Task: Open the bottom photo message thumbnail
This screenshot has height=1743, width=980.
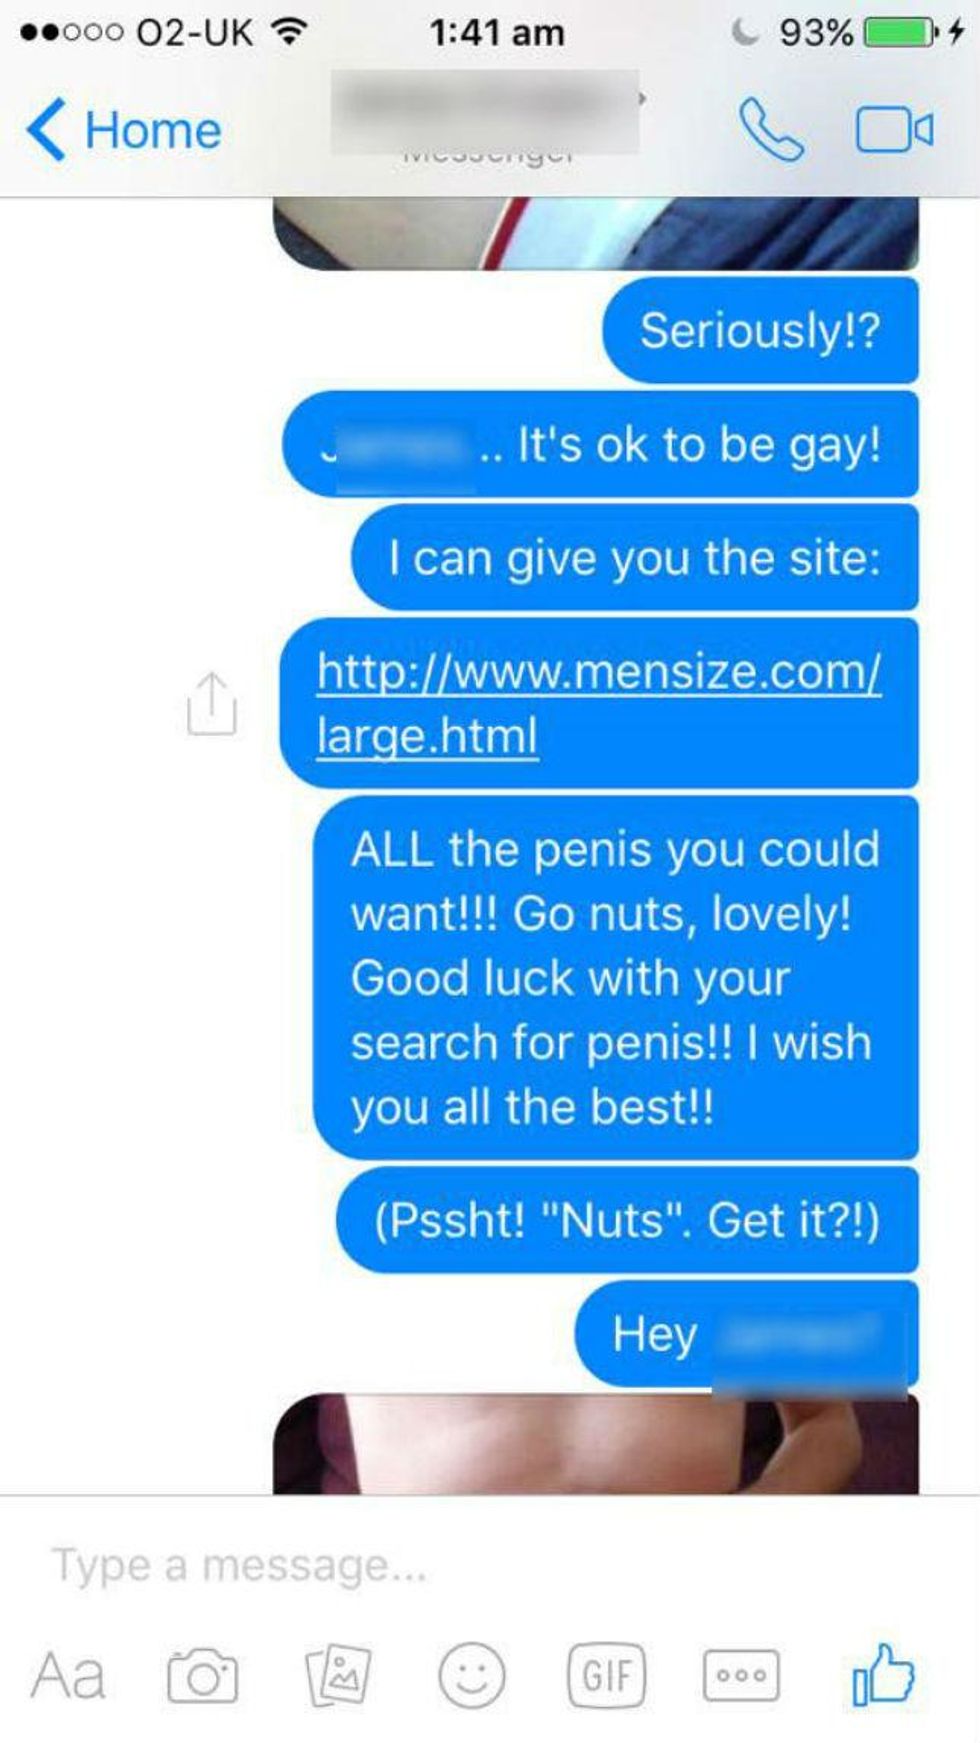Action: (x=596, y=1444)
